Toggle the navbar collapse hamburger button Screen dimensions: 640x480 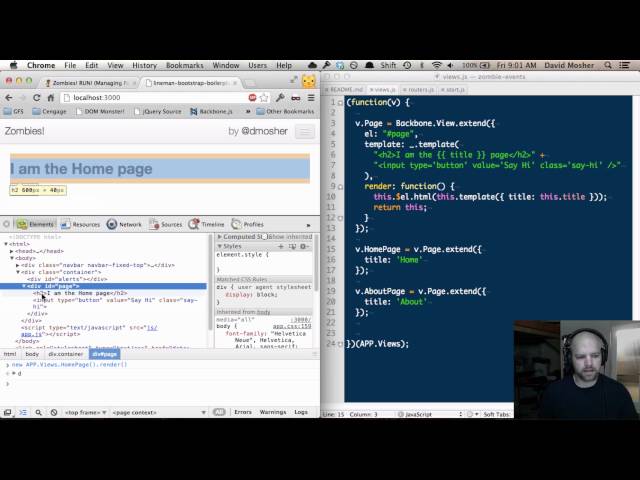click(305, 132)
